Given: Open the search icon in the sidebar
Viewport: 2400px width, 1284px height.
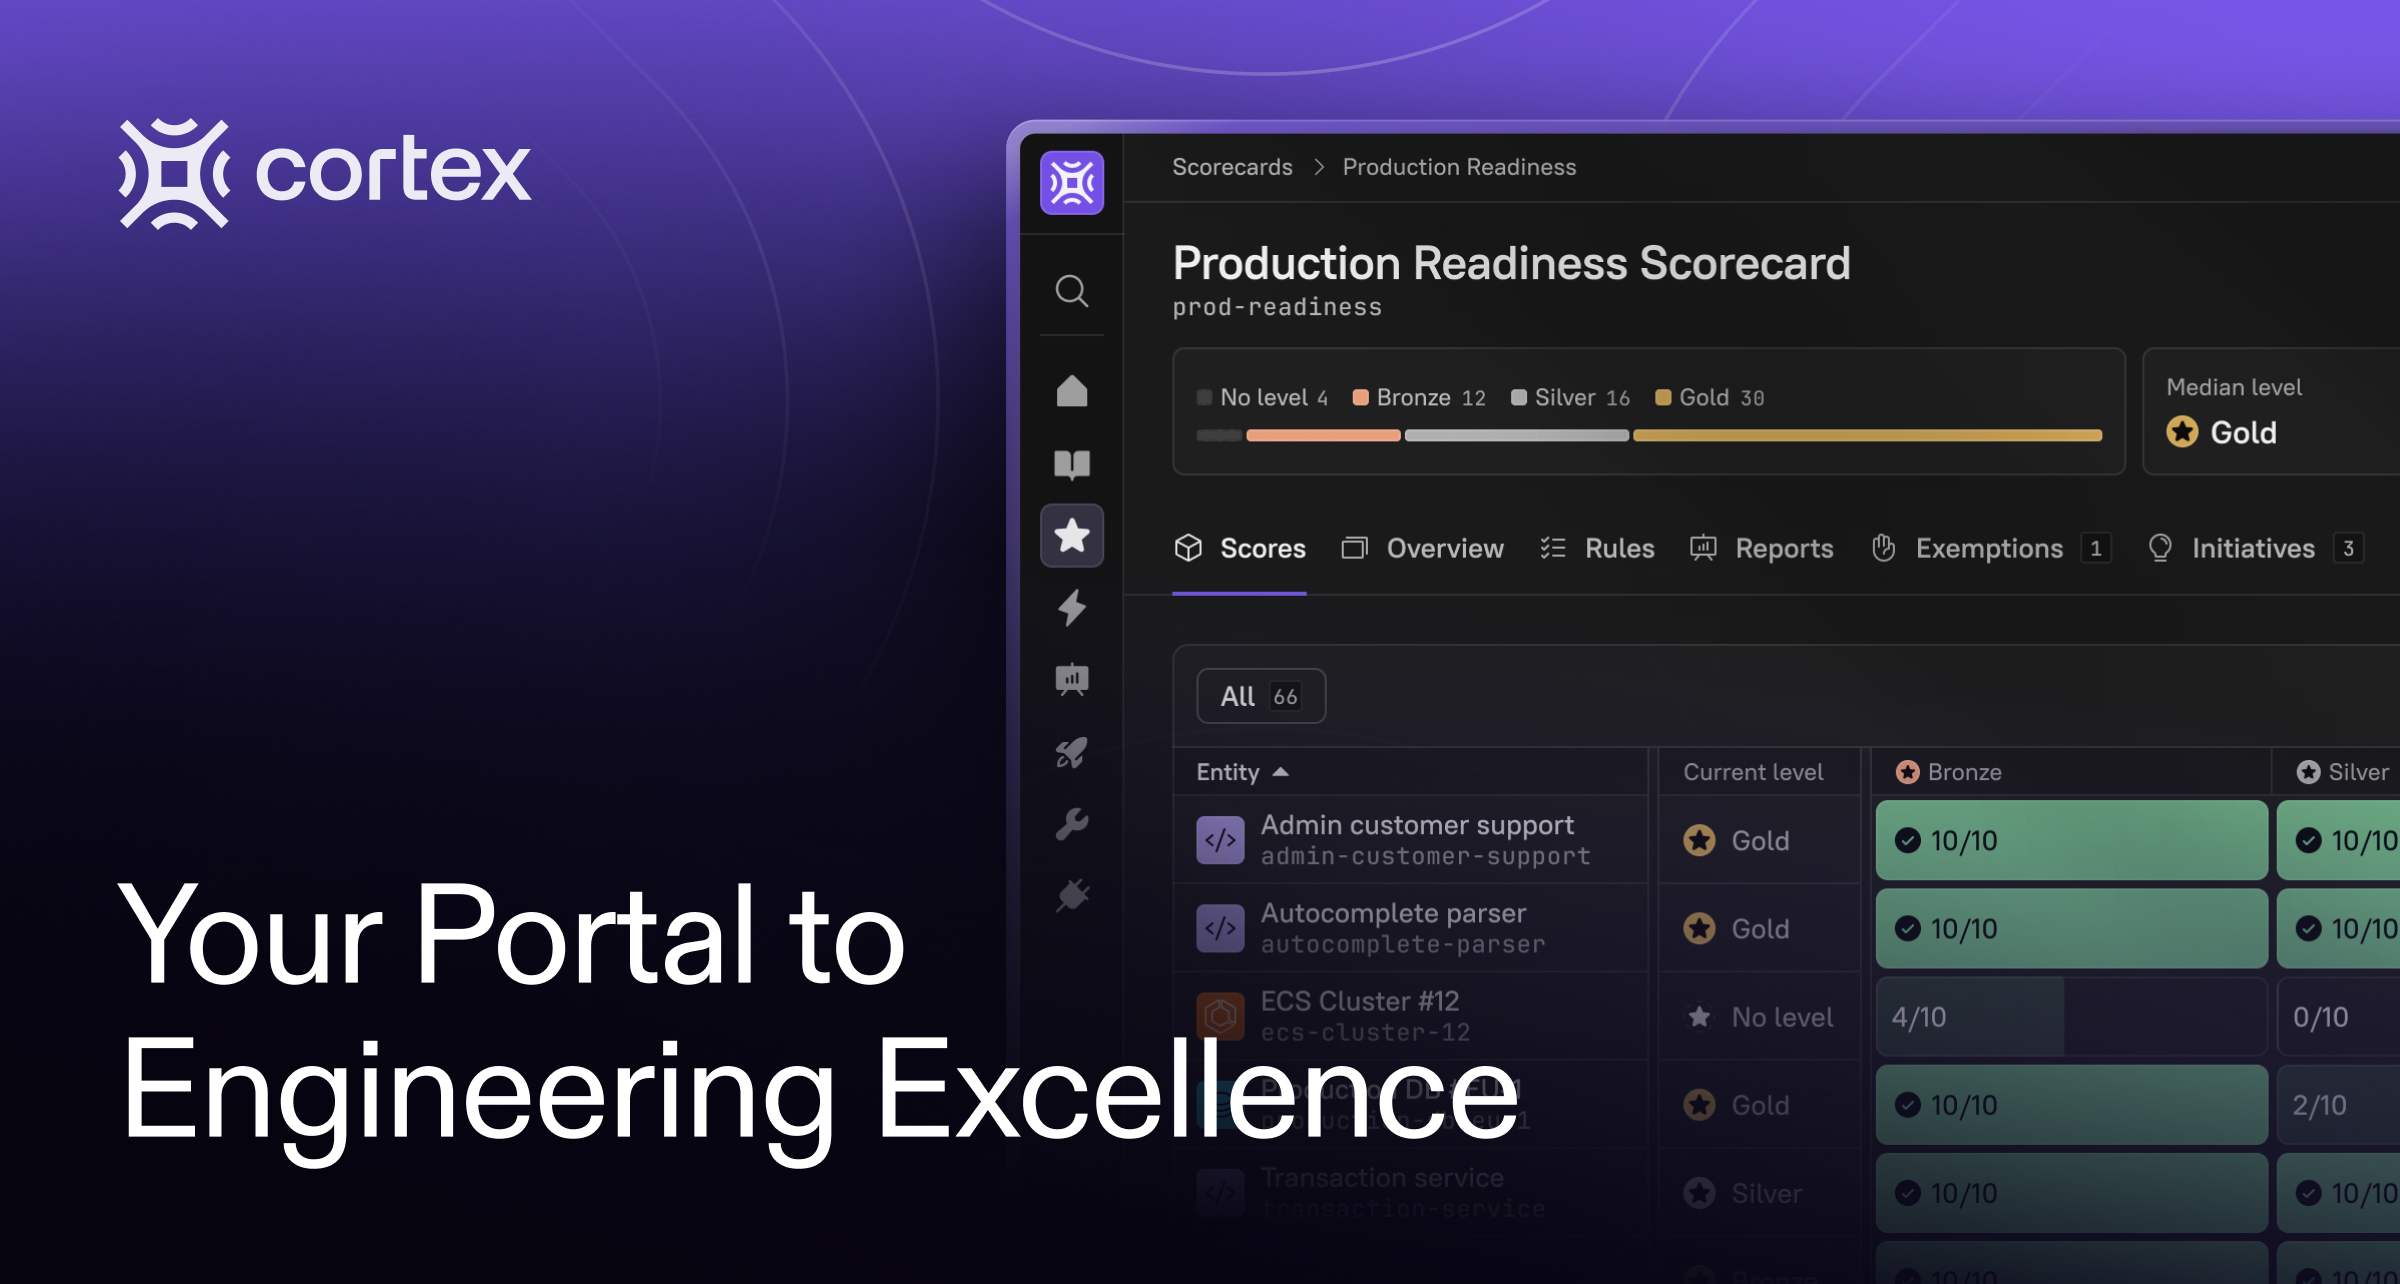Looking at the screenshot, I should [1071, 291].
